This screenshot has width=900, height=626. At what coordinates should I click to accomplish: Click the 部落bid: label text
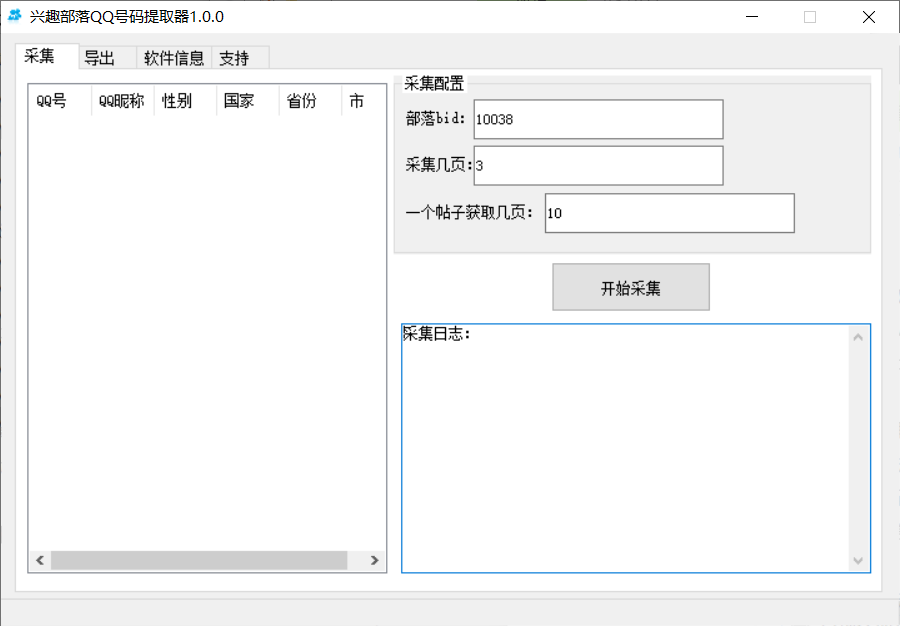[436, 118]
